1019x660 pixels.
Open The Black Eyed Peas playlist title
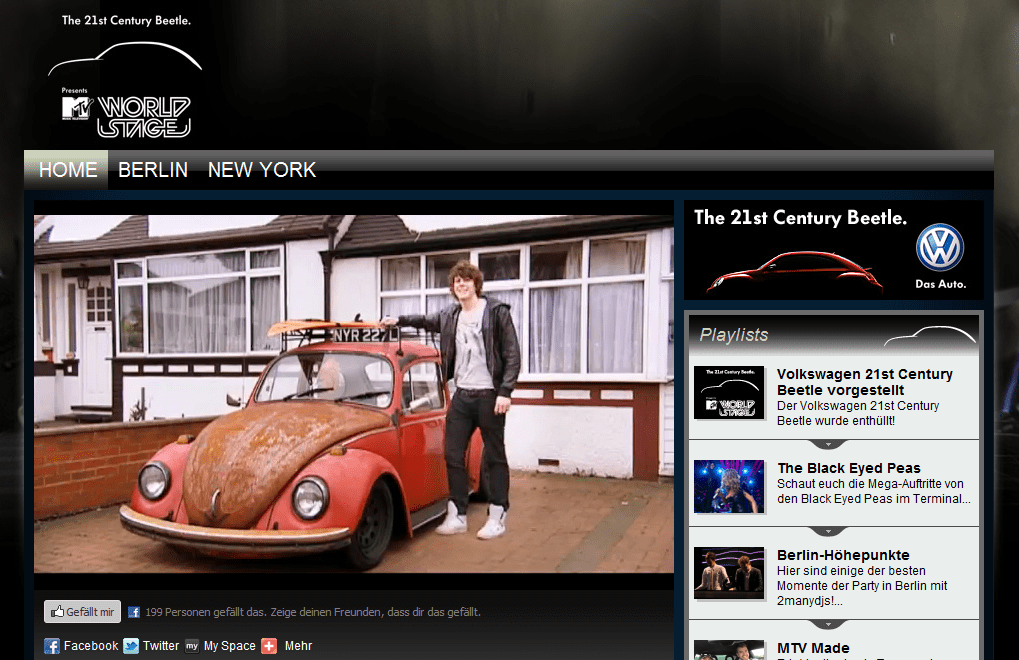[849, 468]
